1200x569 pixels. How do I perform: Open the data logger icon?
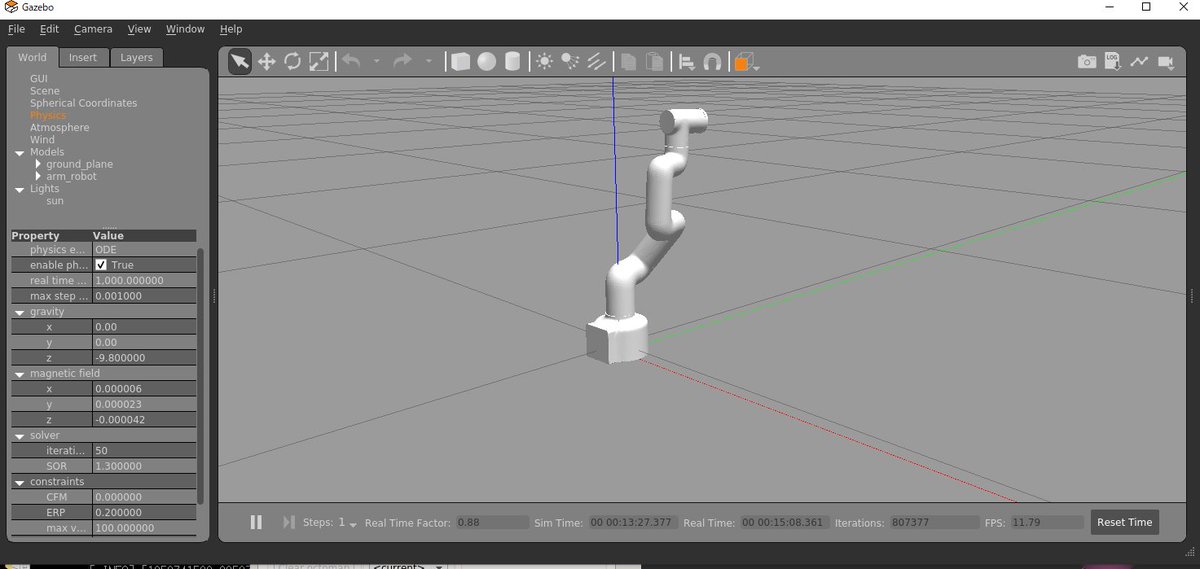point(1113,62)
